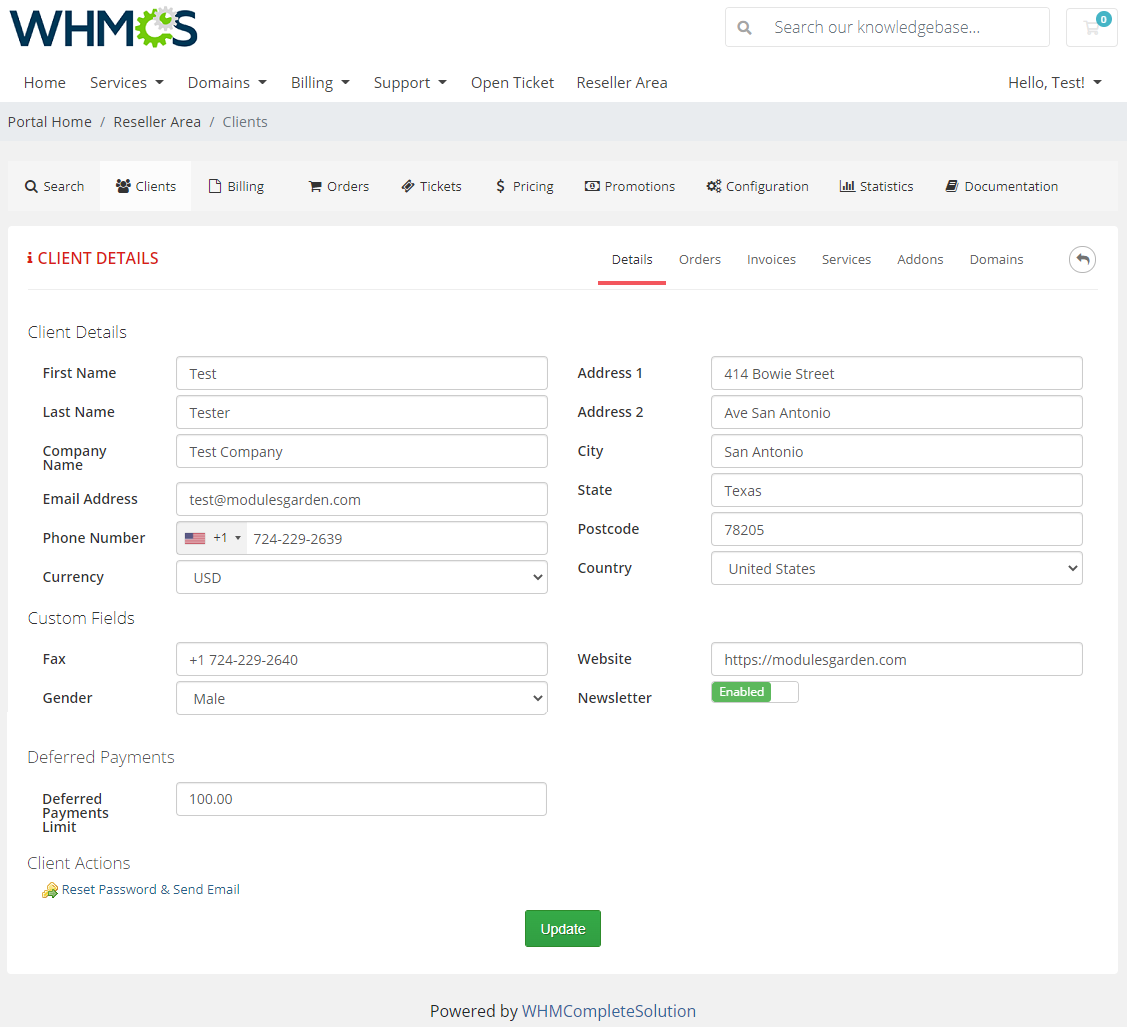Viewport: 1127px width, 1027px height.
Task: Open the Search tab with magnifier icon
Action: pyautogui.click(x=53, y=186)
